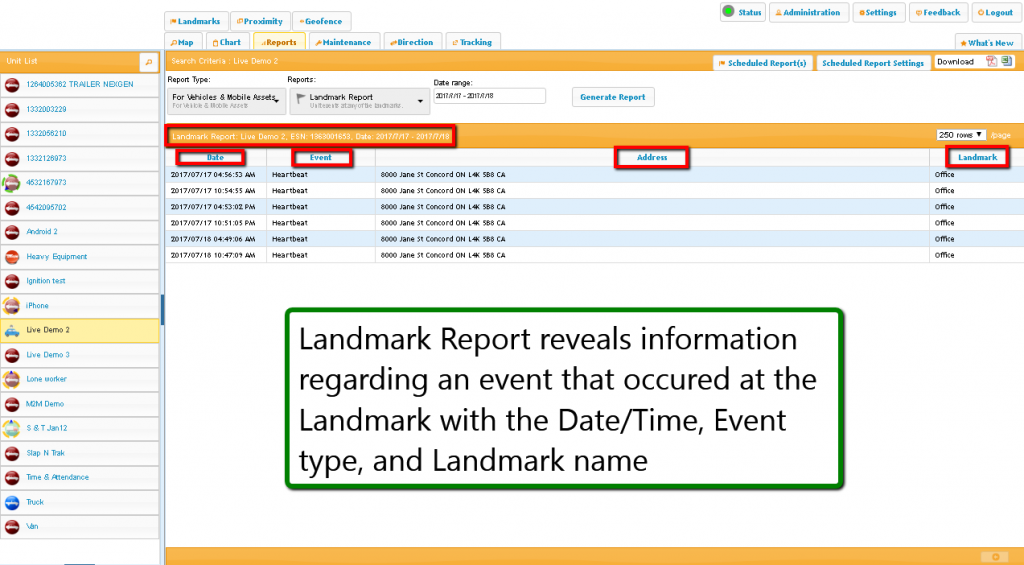Switch to the Chart tab

click(x=227, y=42)
